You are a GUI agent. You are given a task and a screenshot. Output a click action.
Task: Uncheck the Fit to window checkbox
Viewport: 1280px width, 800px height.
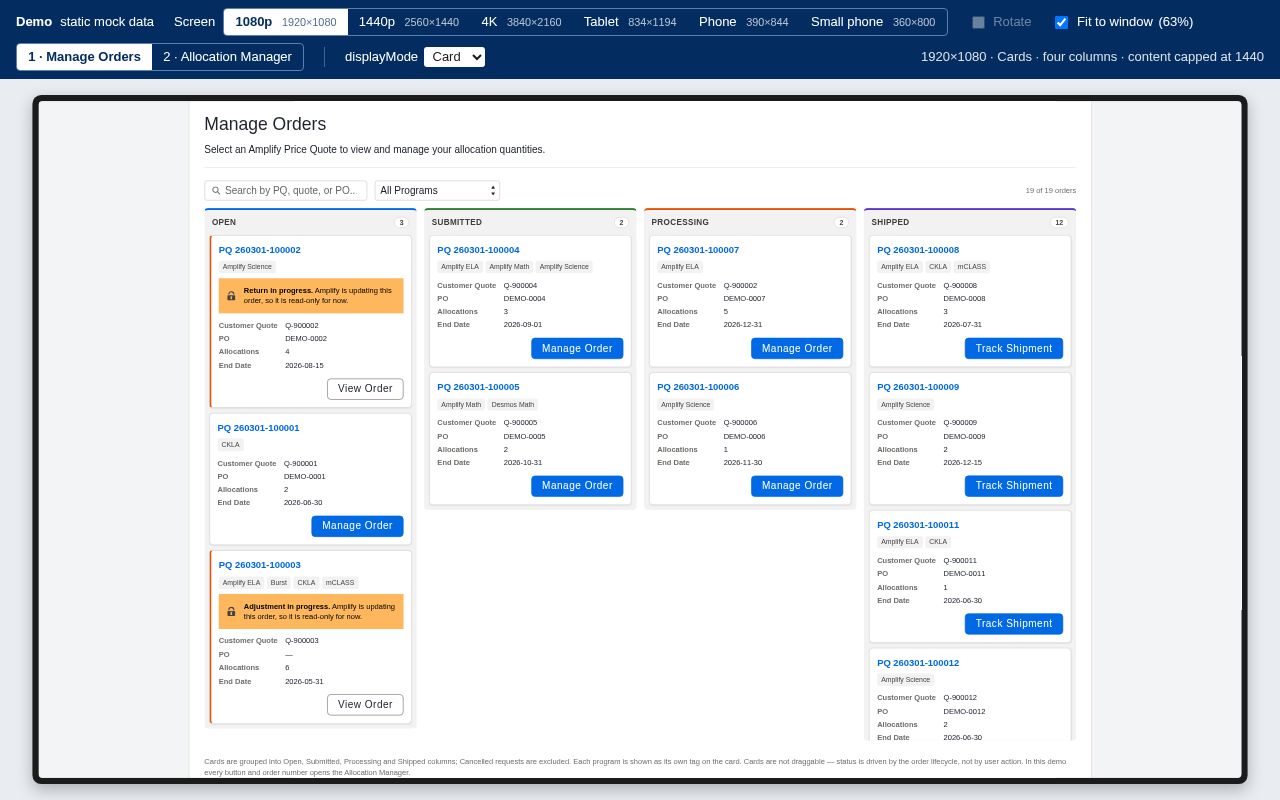(1061, 22)
